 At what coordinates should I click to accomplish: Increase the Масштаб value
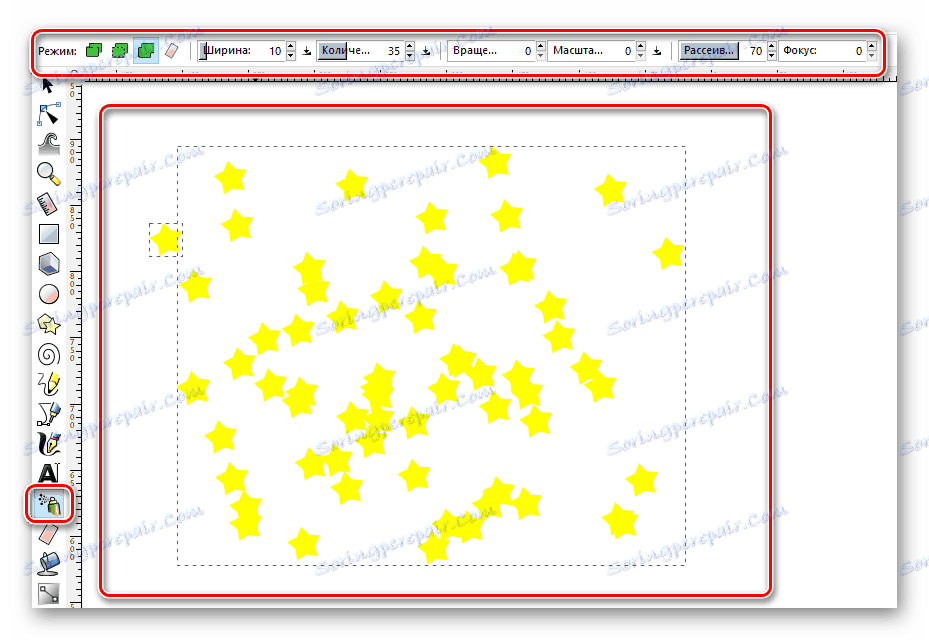click(x=640, y=46)
